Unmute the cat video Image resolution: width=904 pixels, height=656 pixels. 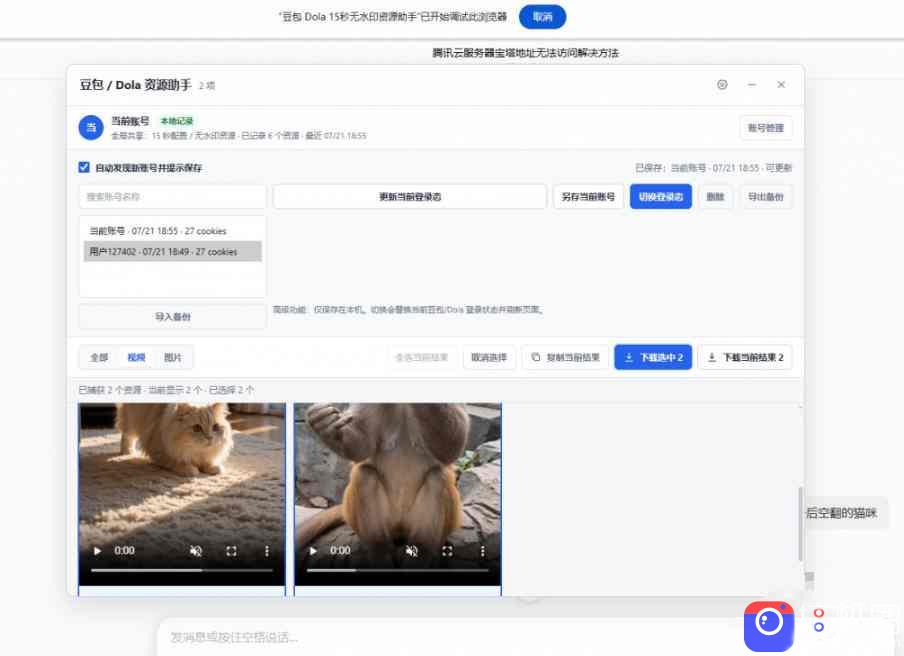(x=196, y=551)
